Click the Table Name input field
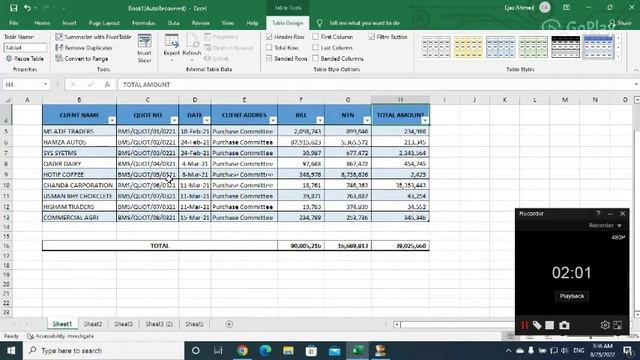Viewport: 640px width, 360px height. (25, 48)
